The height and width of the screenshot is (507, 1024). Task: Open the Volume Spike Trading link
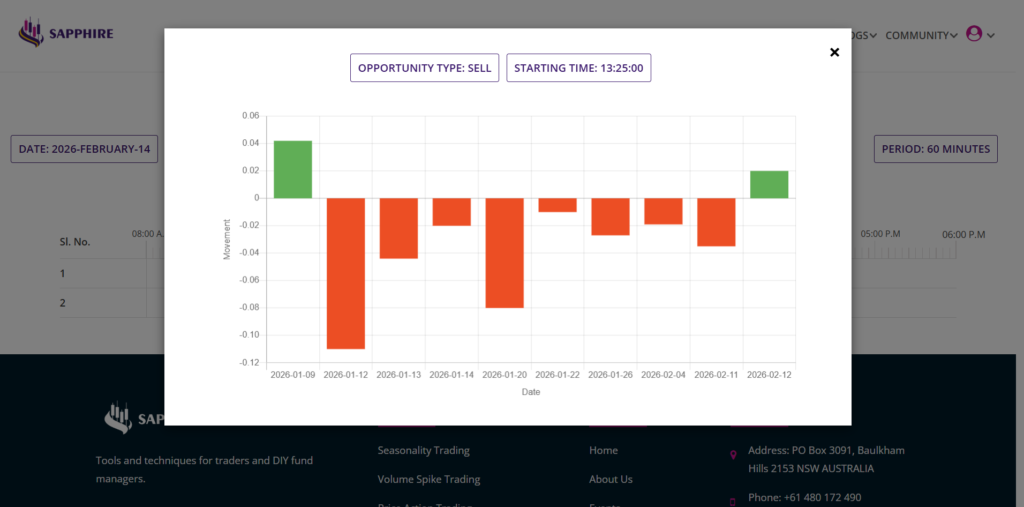428,479
